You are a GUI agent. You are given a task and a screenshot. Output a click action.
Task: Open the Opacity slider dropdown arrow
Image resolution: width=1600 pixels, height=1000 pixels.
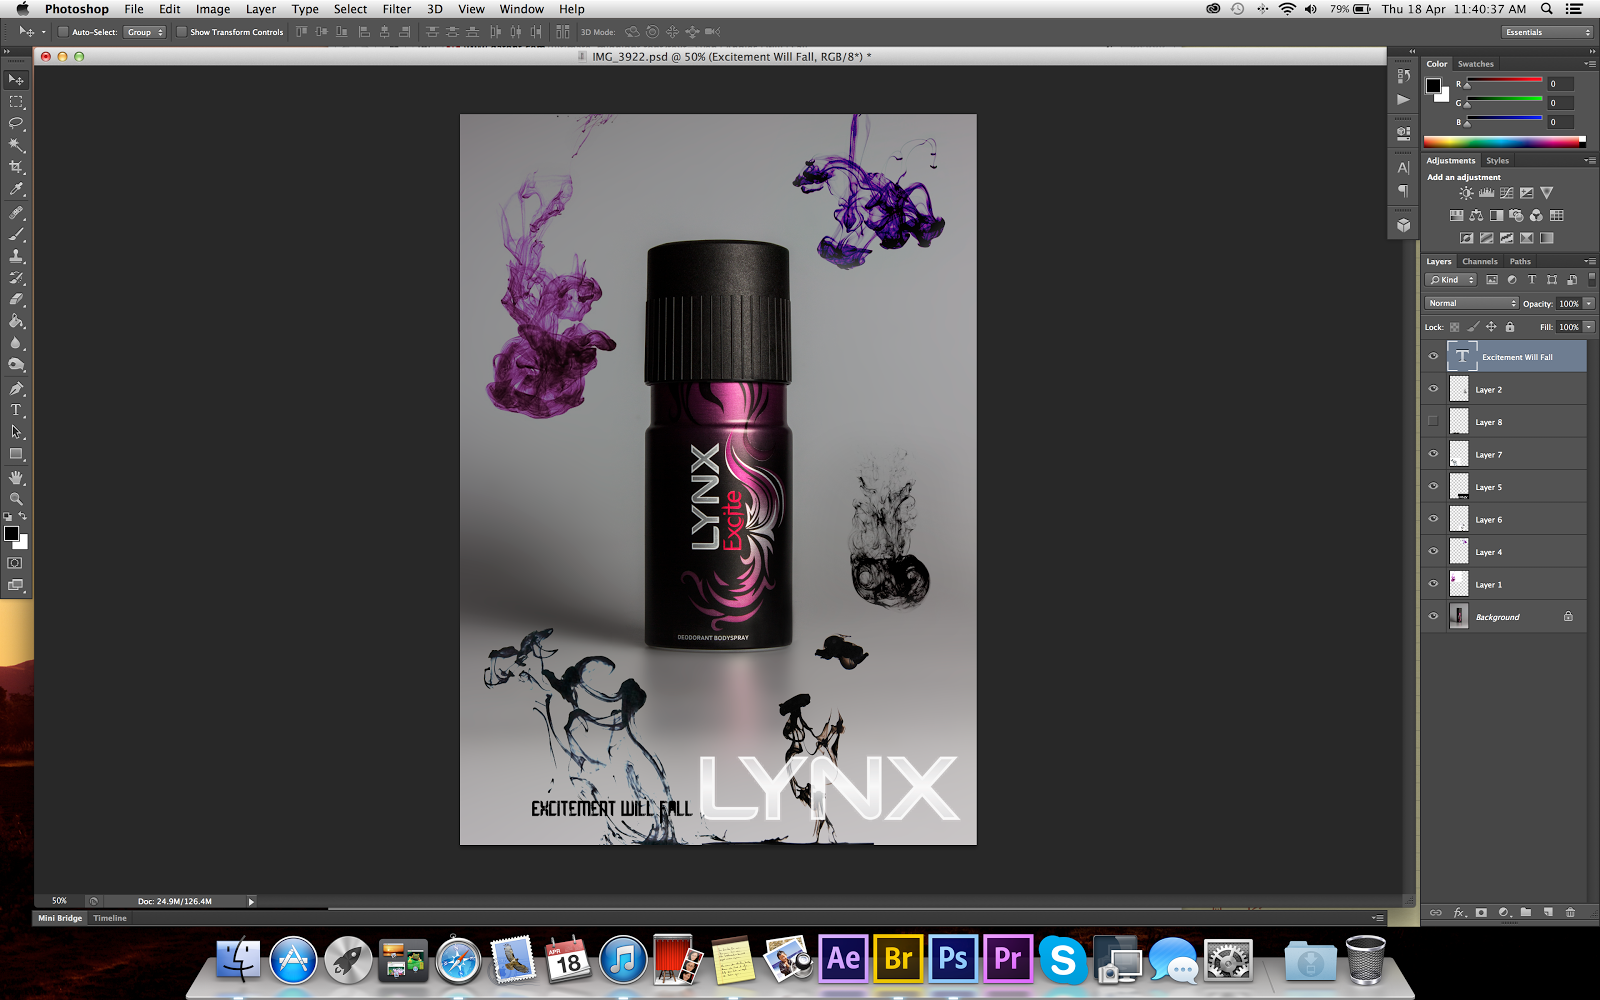click(x=1589, y=303)
